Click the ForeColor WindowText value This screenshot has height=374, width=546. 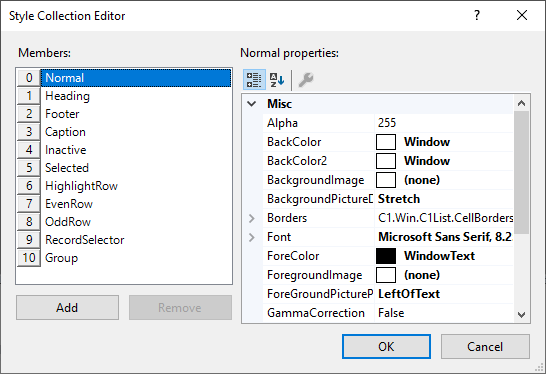click(x=439, y=256)
